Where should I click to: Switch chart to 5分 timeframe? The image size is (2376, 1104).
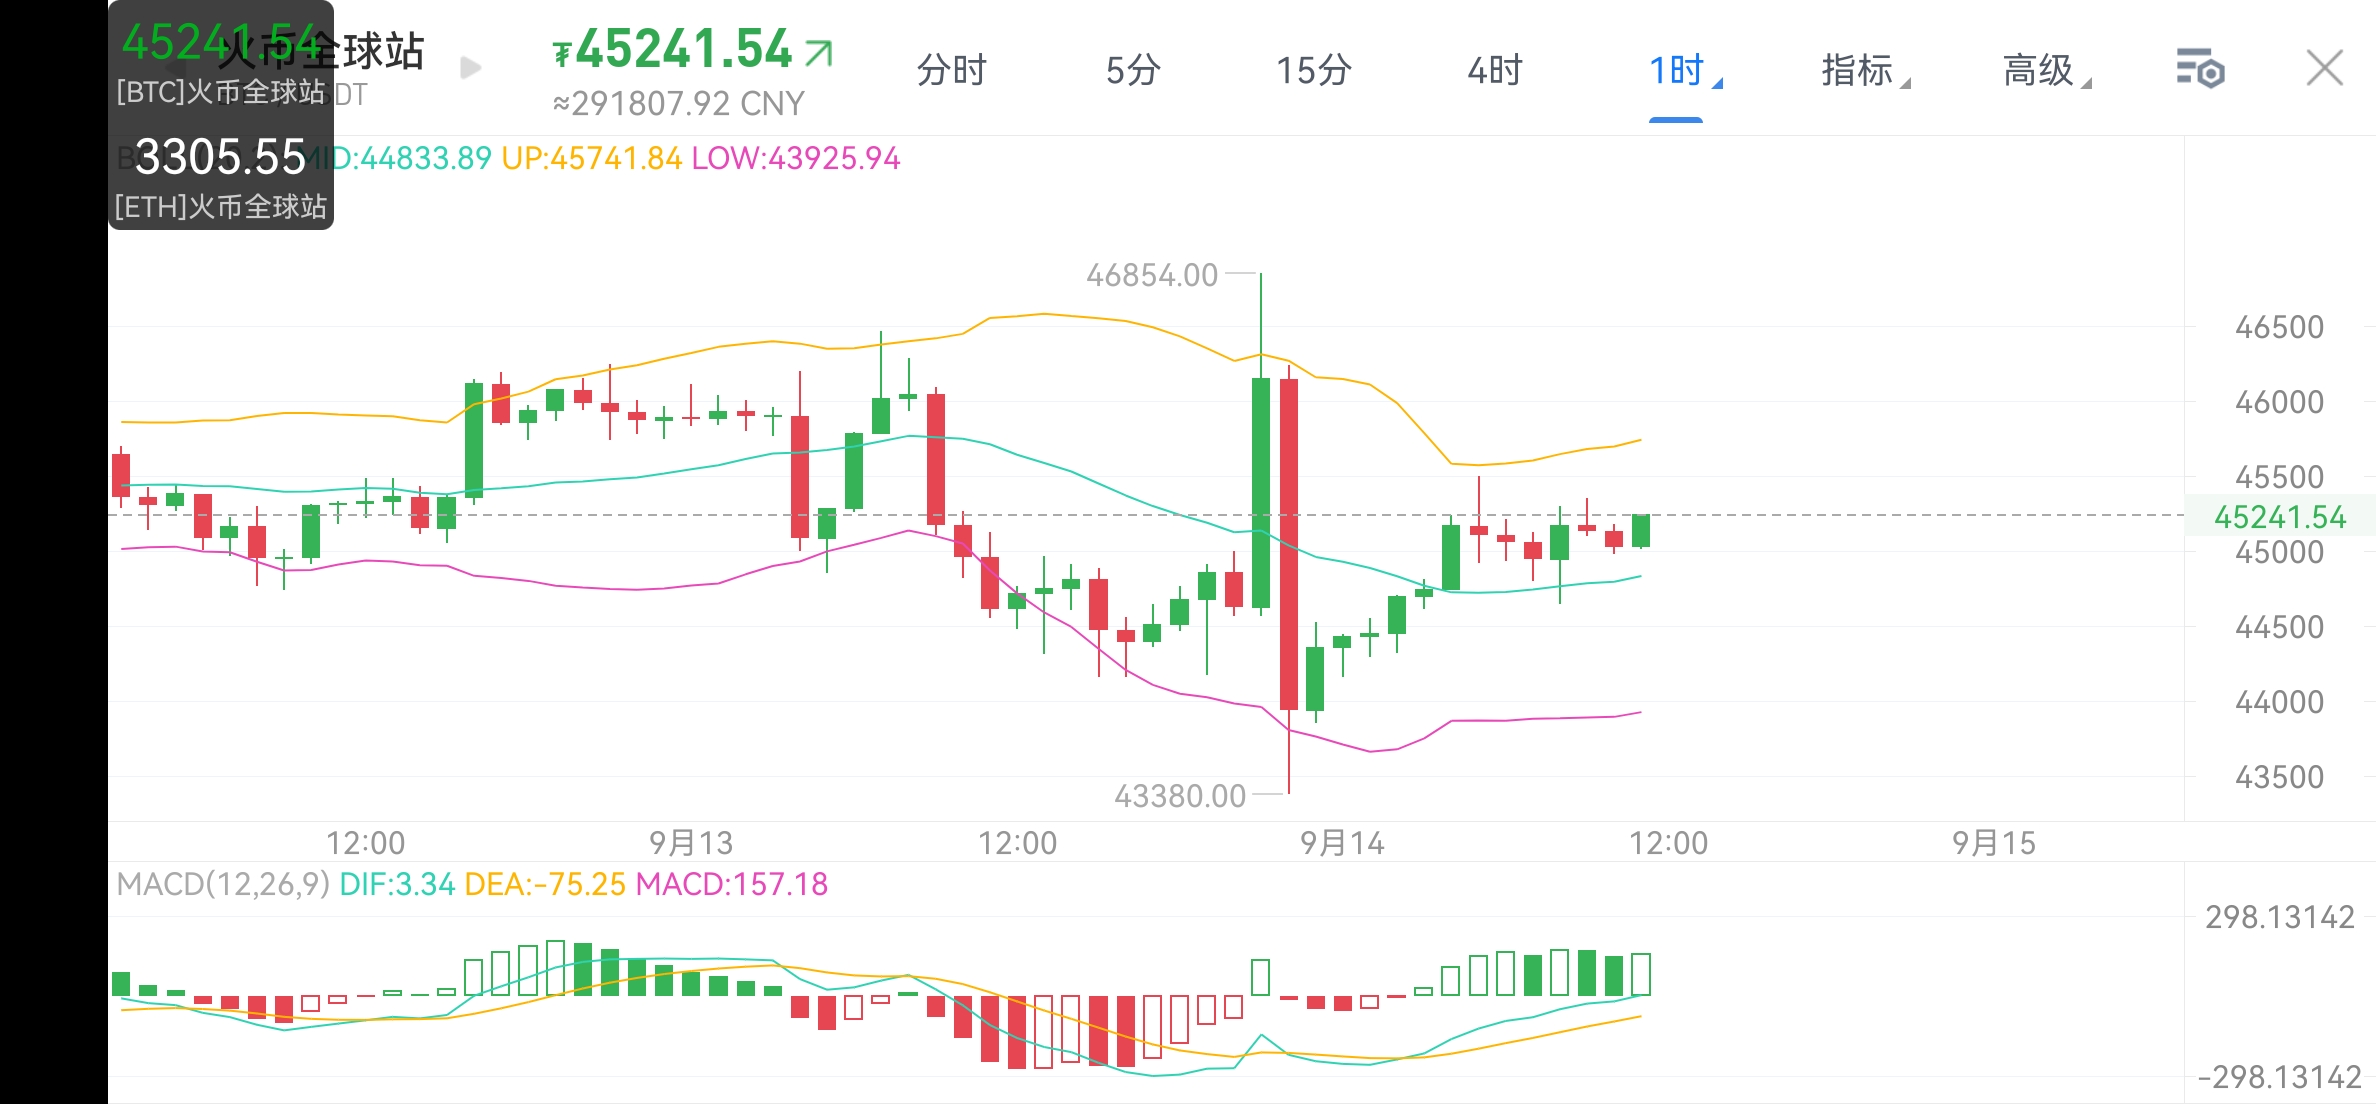[x=1133, y=70]
